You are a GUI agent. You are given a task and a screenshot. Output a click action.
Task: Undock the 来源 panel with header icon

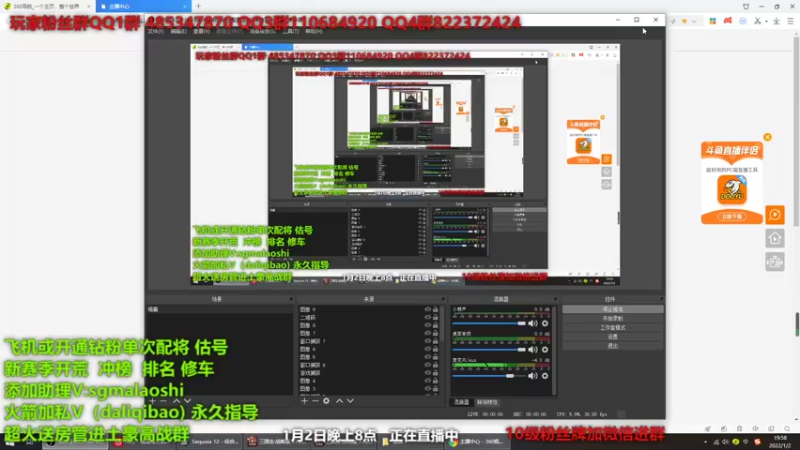point(443,299)
